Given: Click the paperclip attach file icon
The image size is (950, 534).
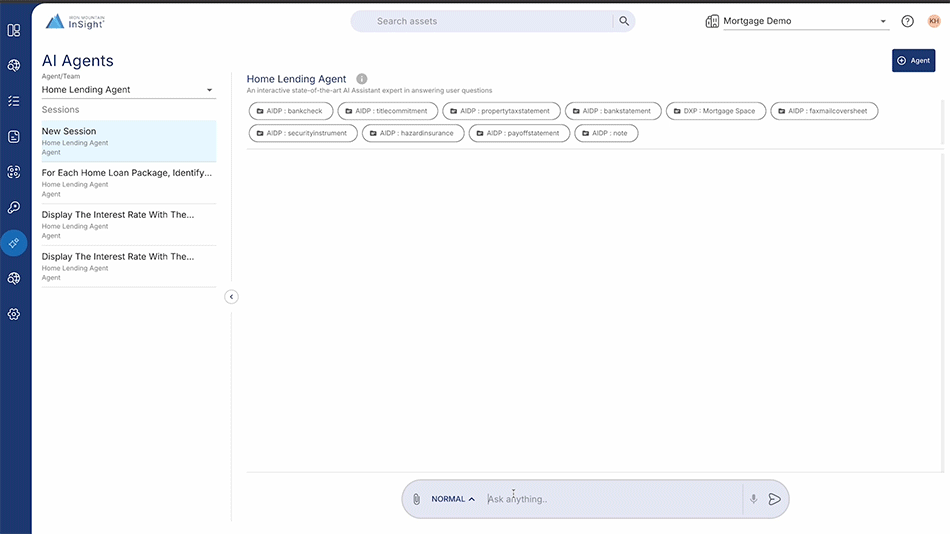Looking at the screenshot, I should [x=417, y=499].
